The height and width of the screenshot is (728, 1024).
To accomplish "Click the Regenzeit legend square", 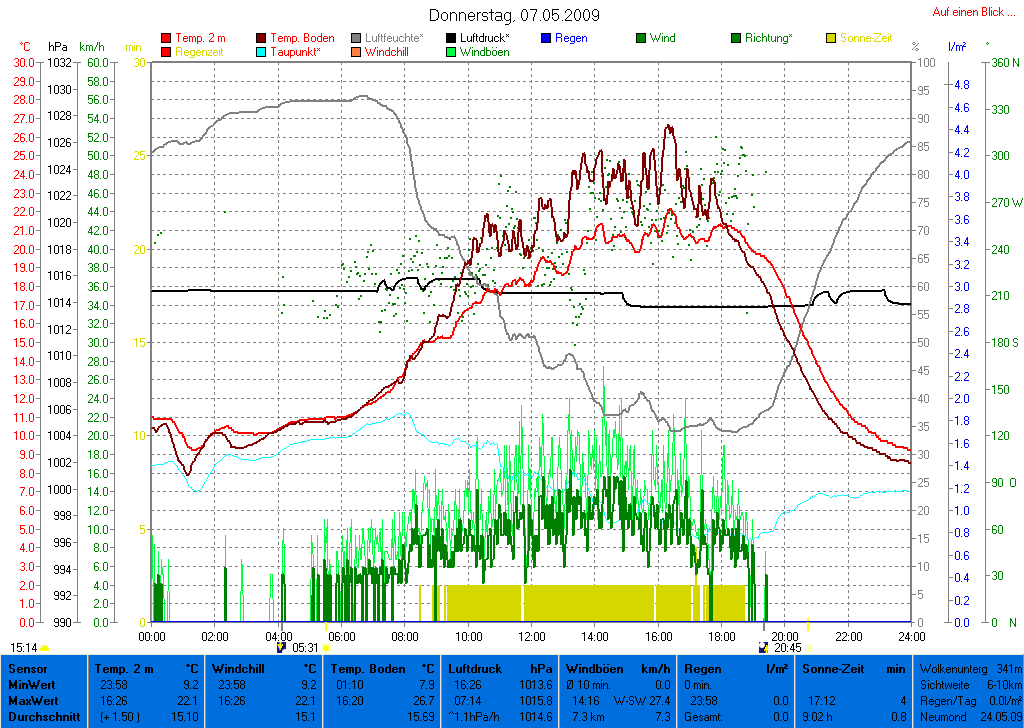I will [166, 51].
